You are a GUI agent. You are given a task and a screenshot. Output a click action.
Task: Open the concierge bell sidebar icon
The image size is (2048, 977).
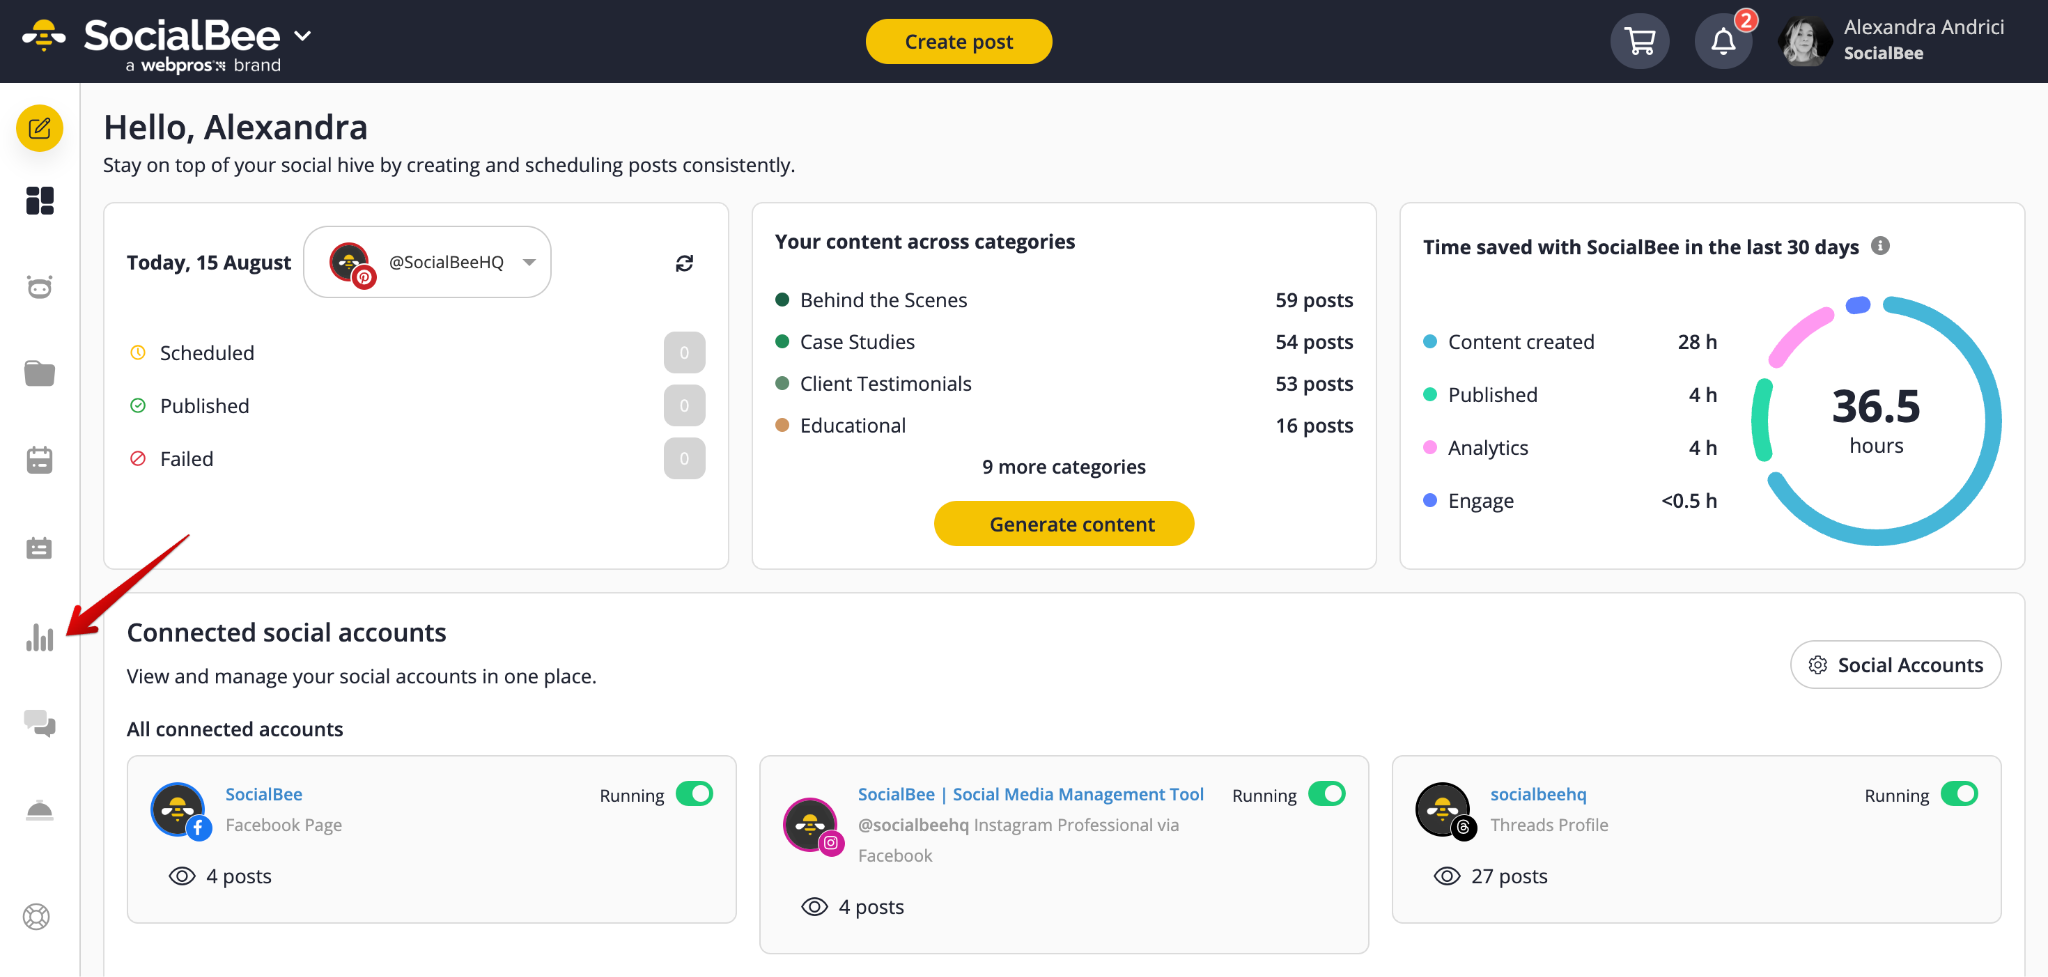(x=40, y=810)
